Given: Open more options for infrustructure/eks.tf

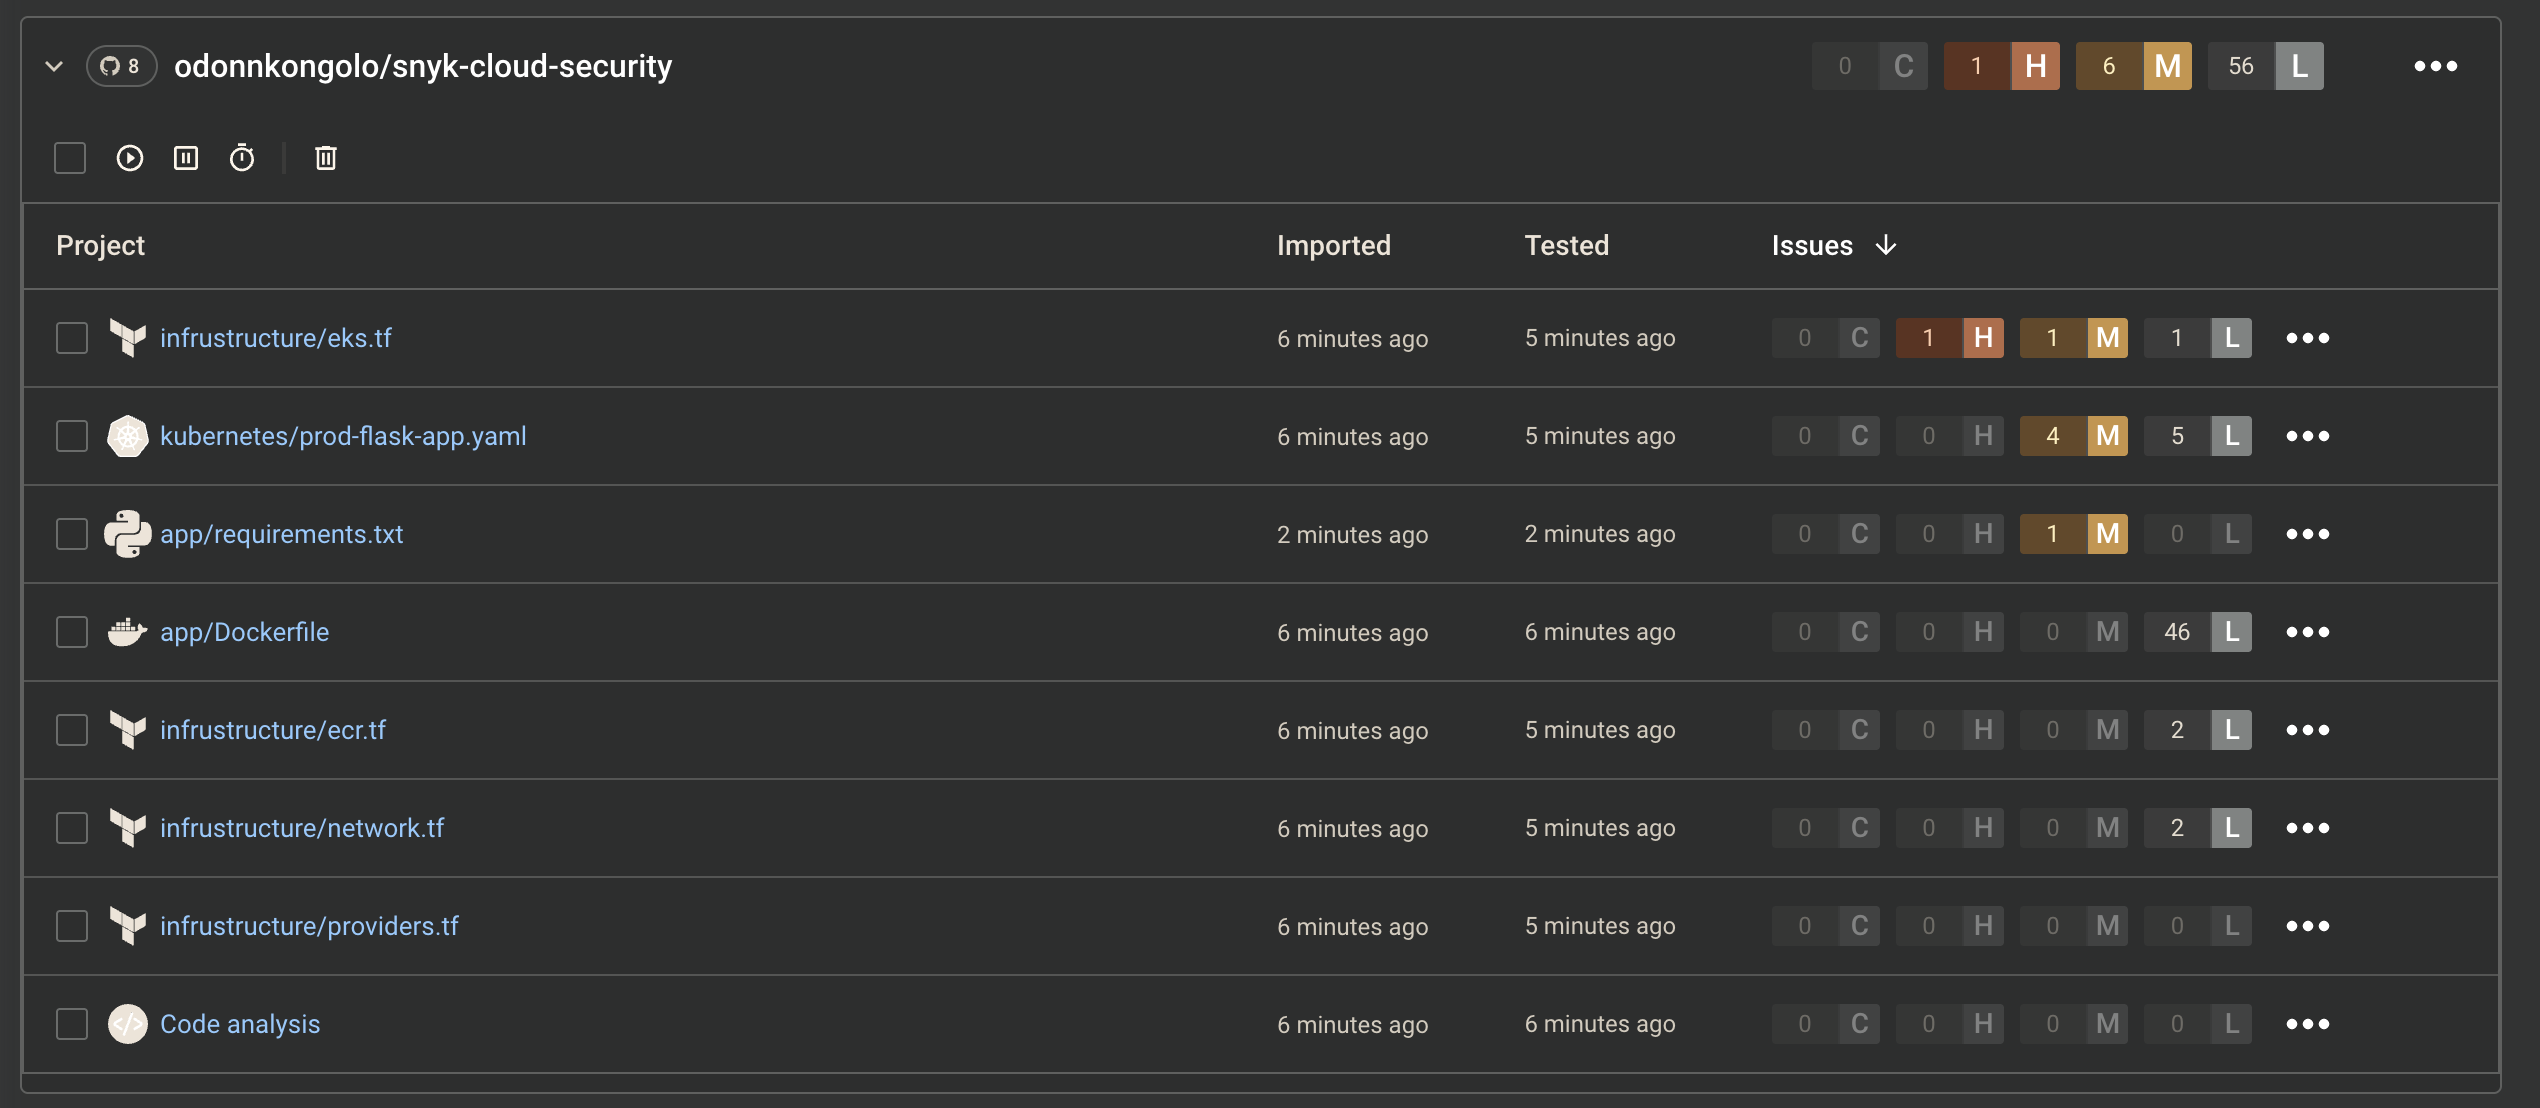Looking at the screenshot, I should click(2308, 338).
